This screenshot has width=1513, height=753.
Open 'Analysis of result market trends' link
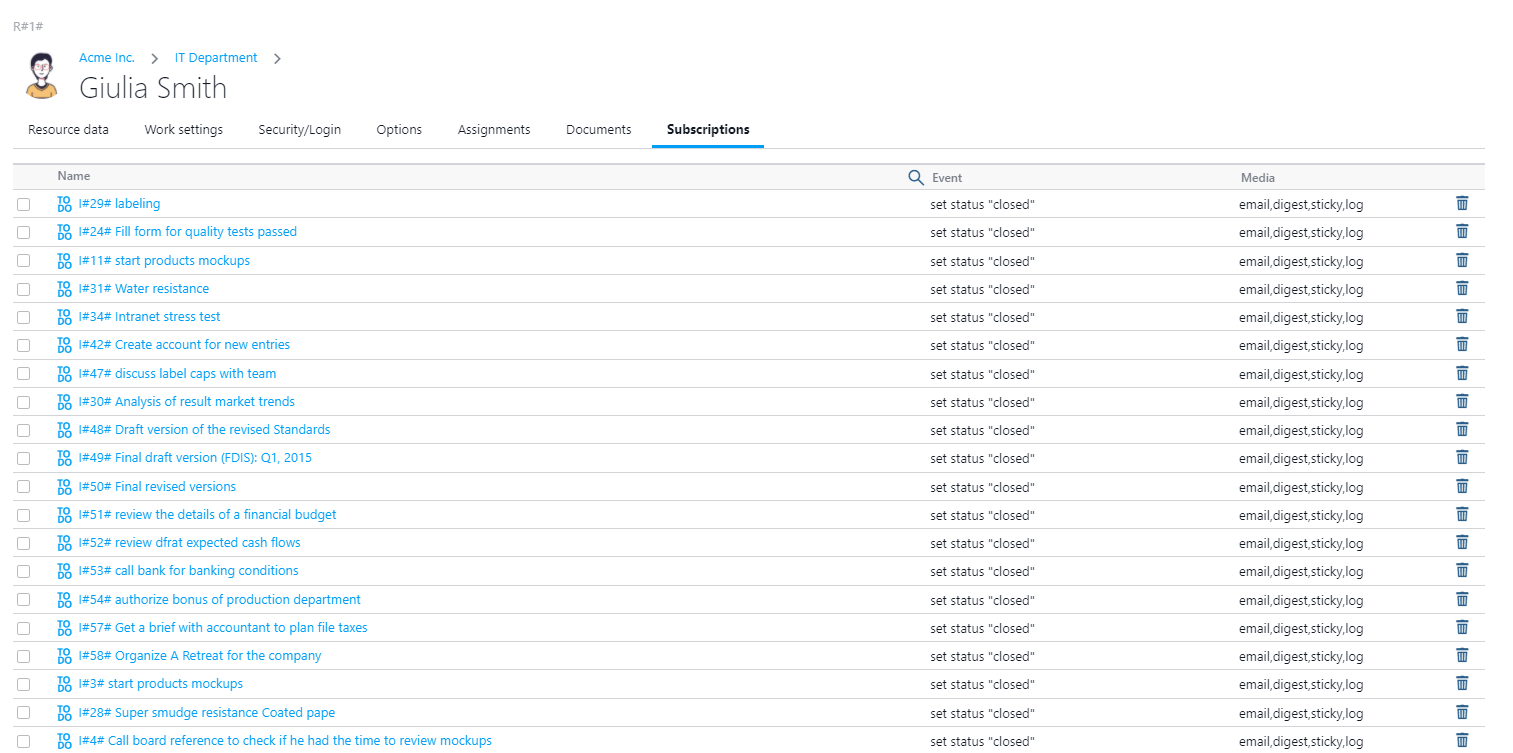204,402
